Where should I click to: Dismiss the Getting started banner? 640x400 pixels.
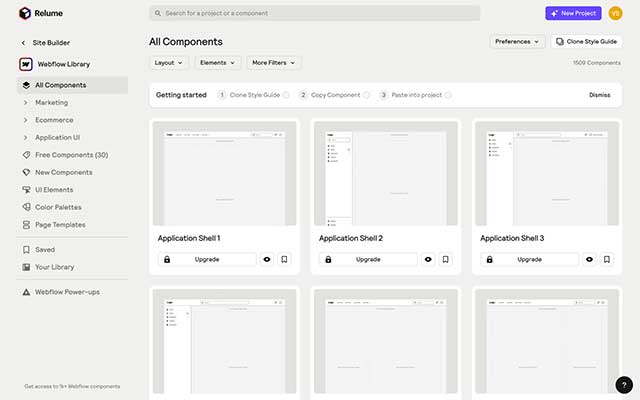click(x=599, y=95)
